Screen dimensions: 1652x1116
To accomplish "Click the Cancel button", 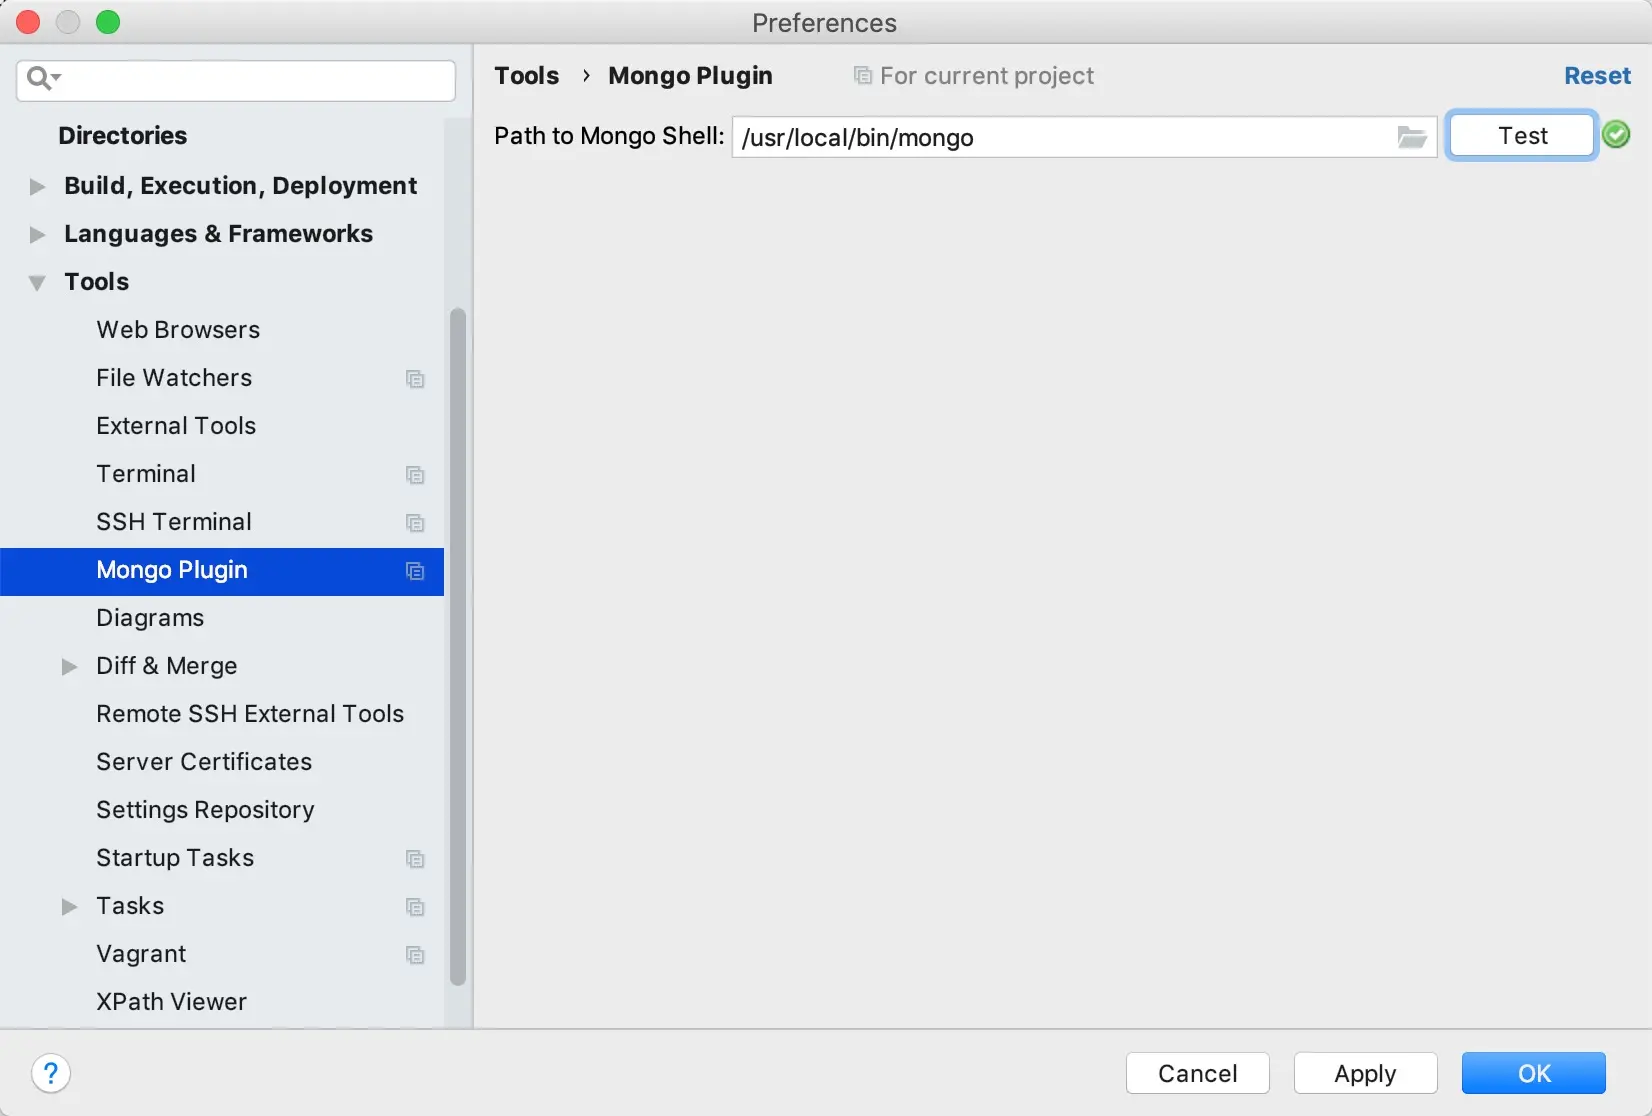I will [1197, 1073].
